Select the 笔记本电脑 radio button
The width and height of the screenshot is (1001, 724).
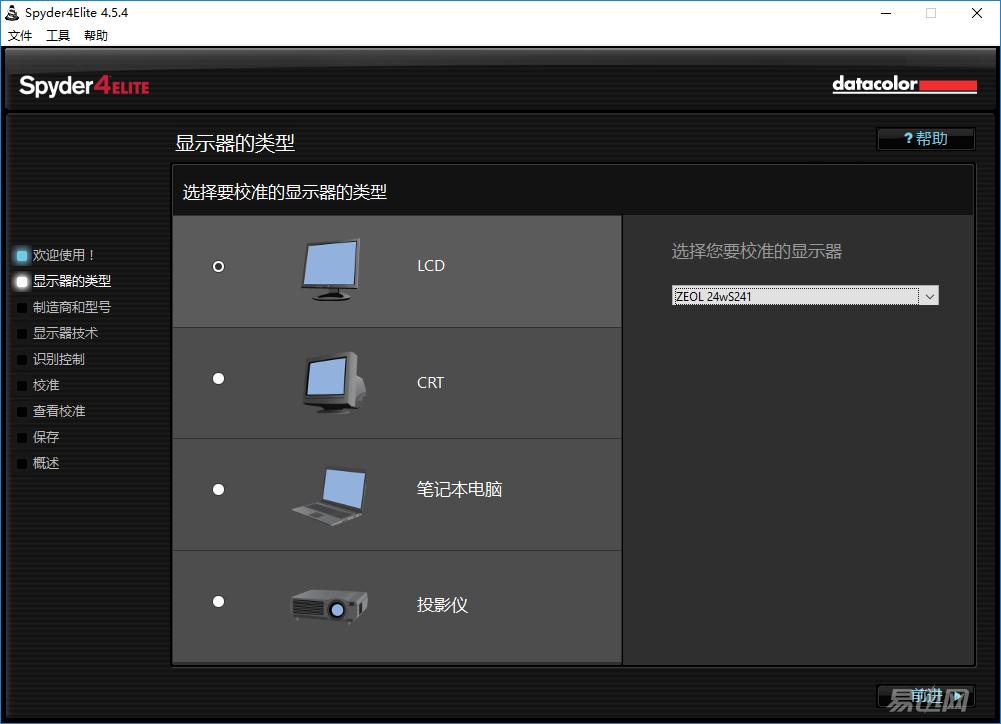coord(218,490)
